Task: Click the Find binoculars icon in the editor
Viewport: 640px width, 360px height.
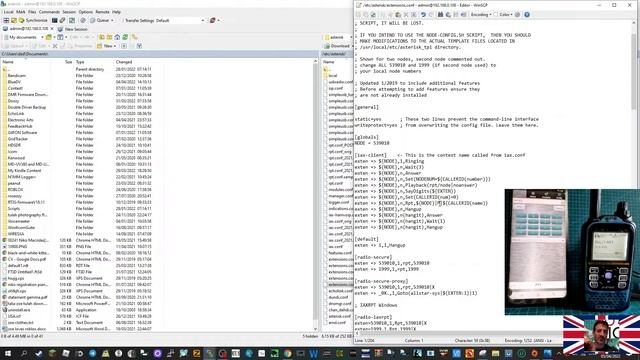Action: [440, 15]
